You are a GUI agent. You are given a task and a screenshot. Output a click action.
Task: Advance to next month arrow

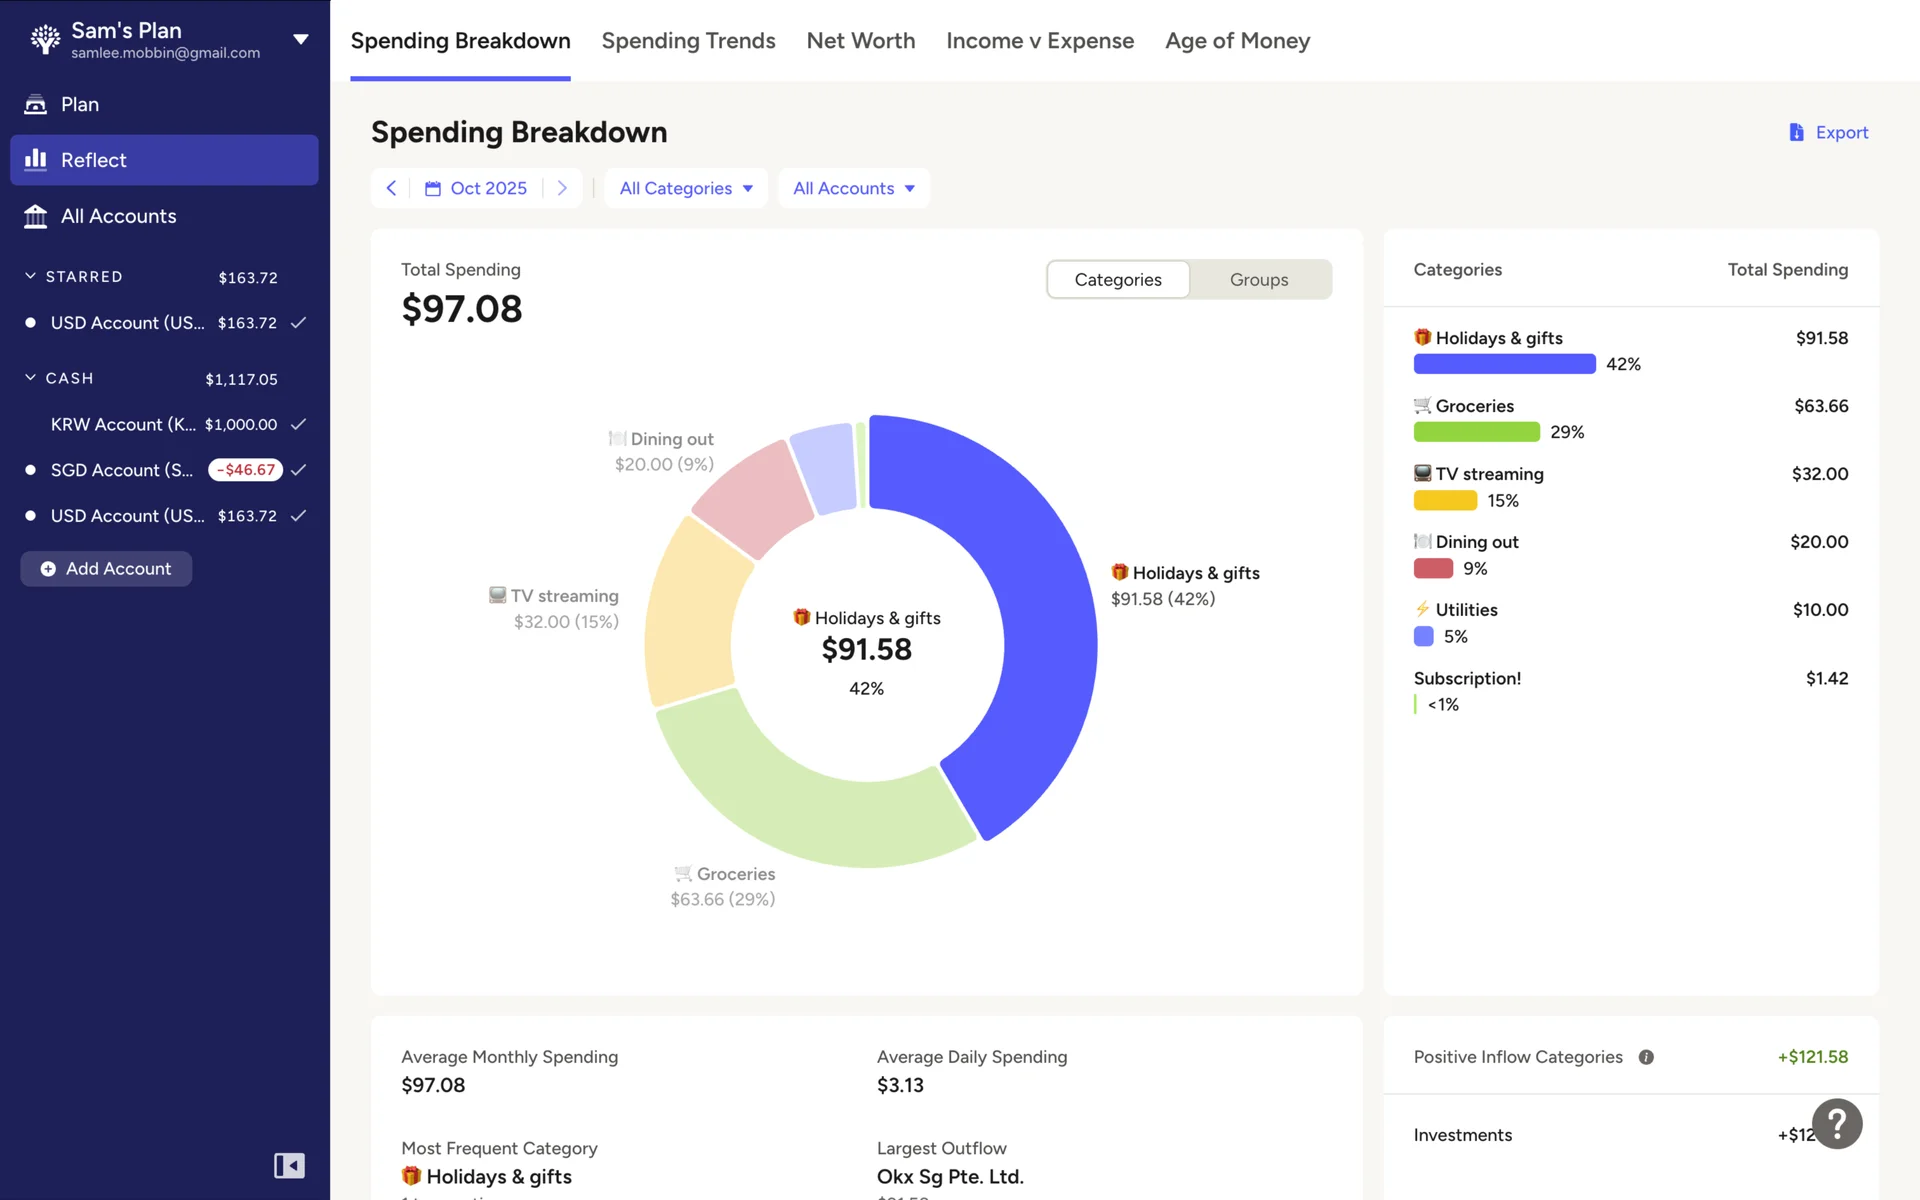click(562, 188)
